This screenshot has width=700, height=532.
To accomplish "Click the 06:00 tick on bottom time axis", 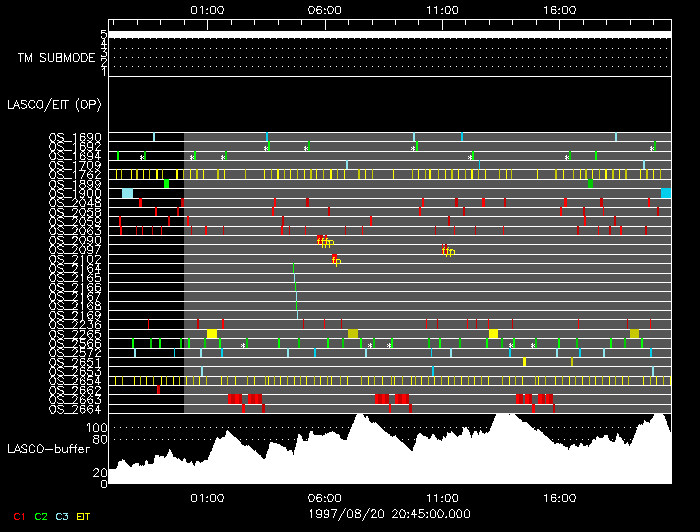I will click(325, 497).
